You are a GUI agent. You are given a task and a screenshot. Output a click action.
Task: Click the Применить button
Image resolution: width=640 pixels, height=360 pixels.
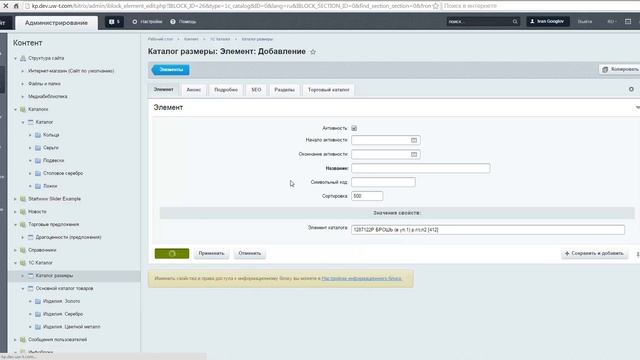(211, 253)
